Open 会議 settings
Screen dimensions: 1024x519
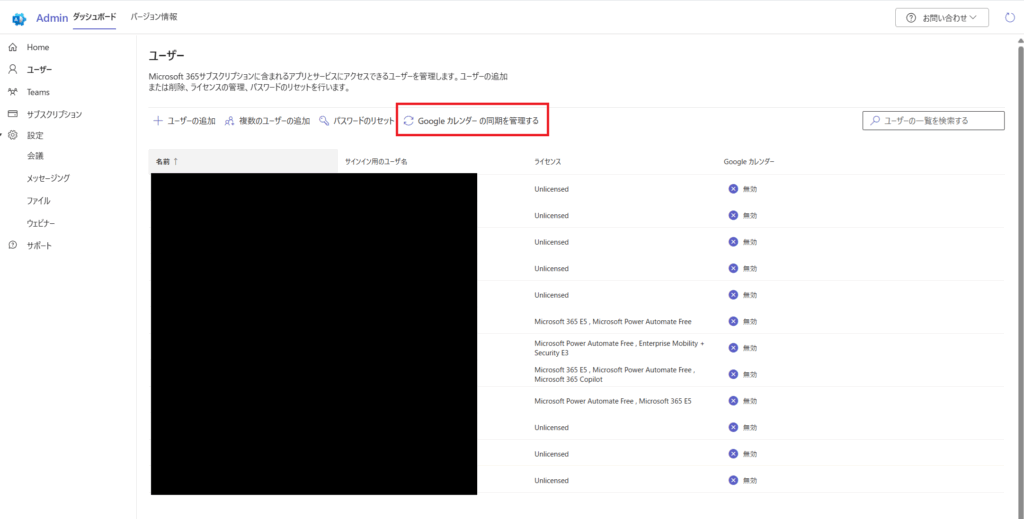click(35, 156)
